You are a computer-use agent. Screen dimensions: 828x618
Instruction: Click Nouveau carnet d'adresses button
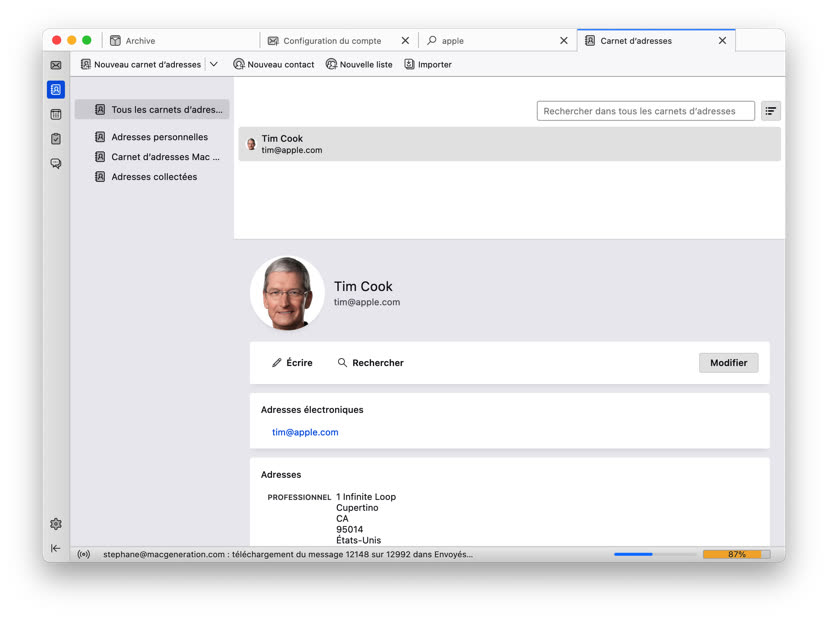140,64
